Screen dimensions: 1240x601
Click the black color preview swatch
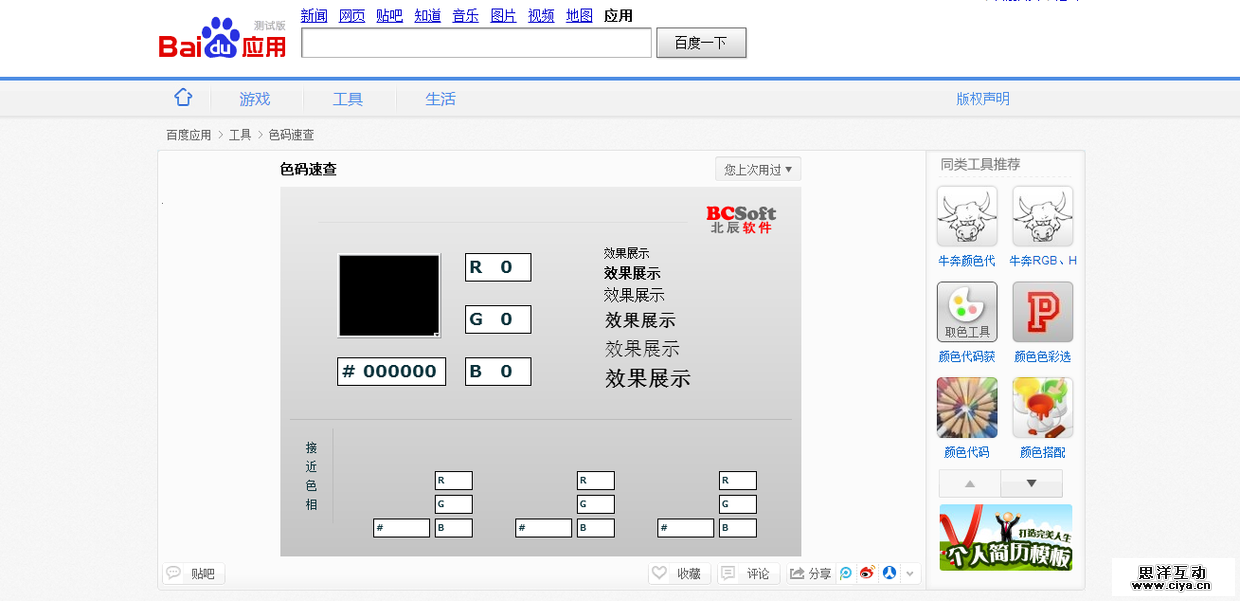(x=389, y=296)
